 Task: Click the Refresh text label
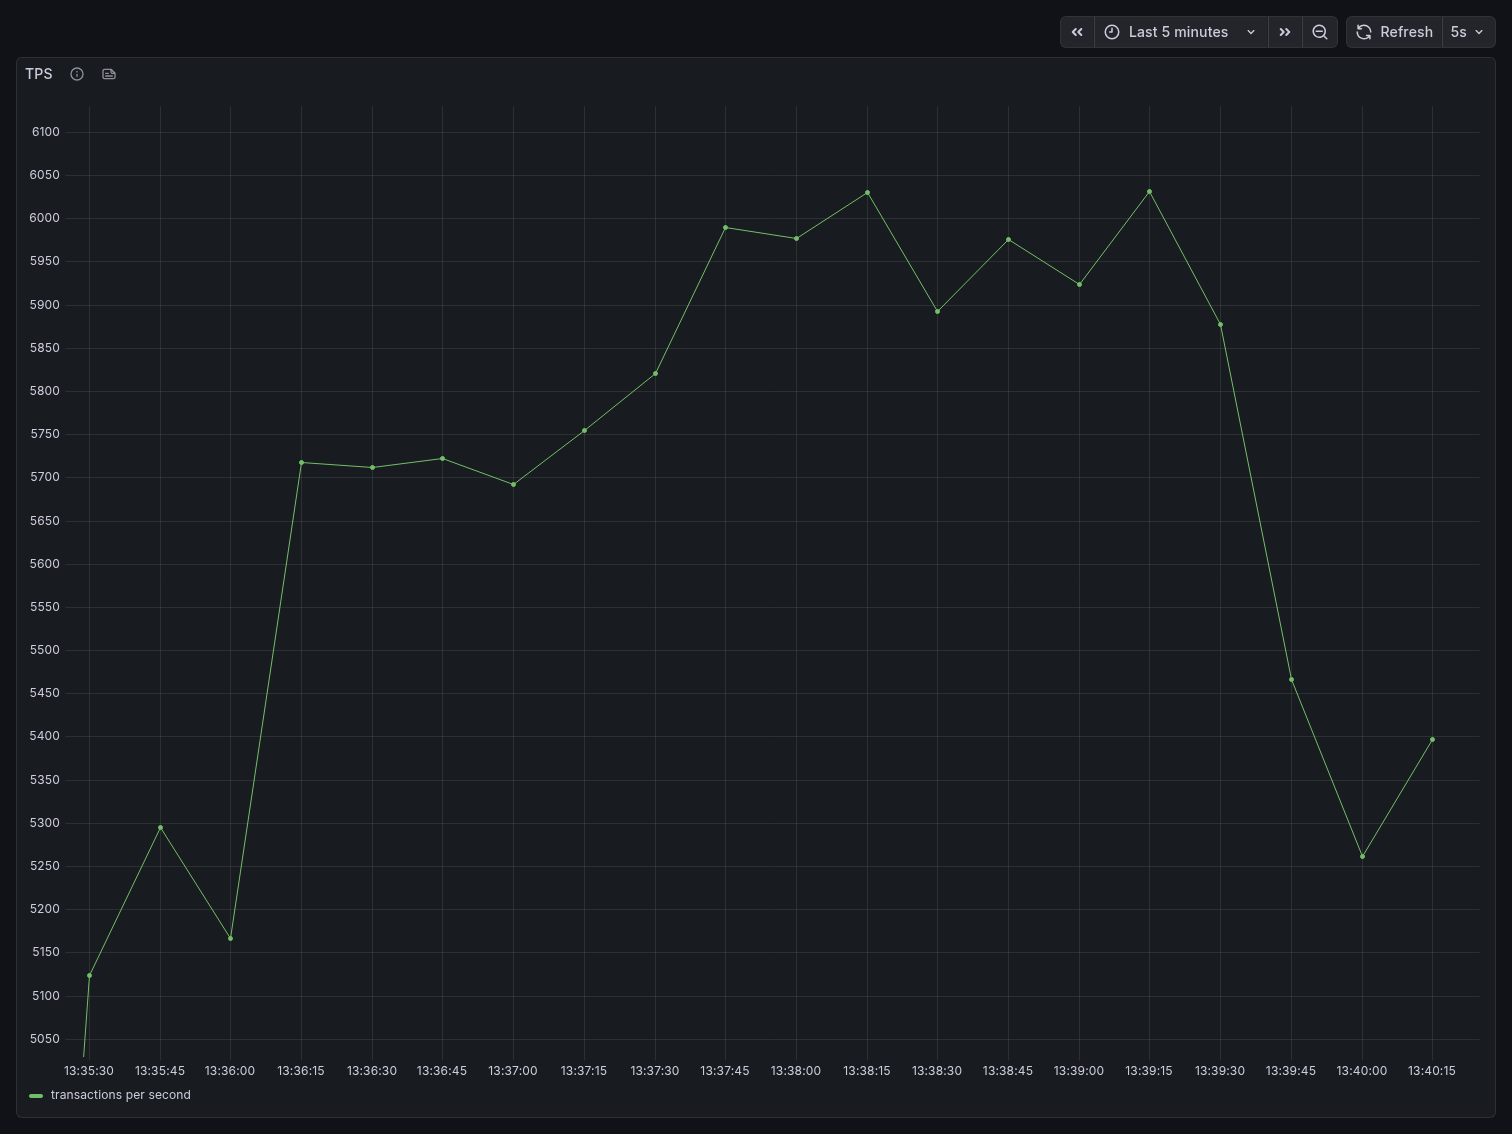tap(1406, 32)
